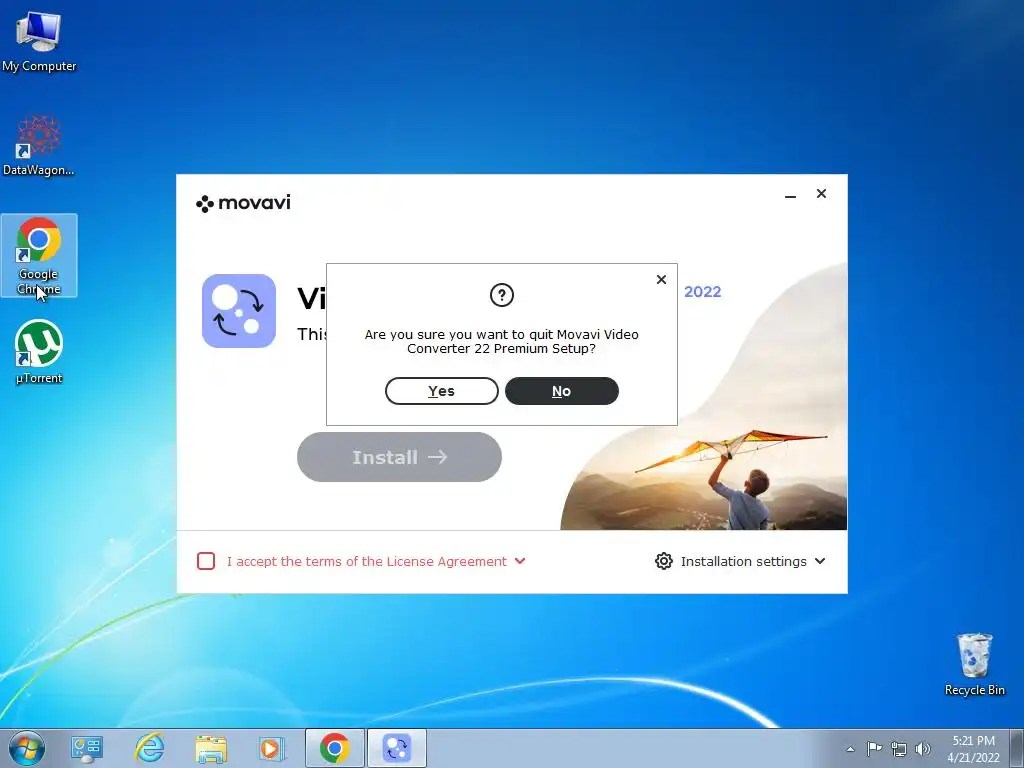Switch to Google Chrome on taskbar
Image resolution: width=1024 pixels, height=768 pixels.
pyautogui.click(x=334, y=748)
